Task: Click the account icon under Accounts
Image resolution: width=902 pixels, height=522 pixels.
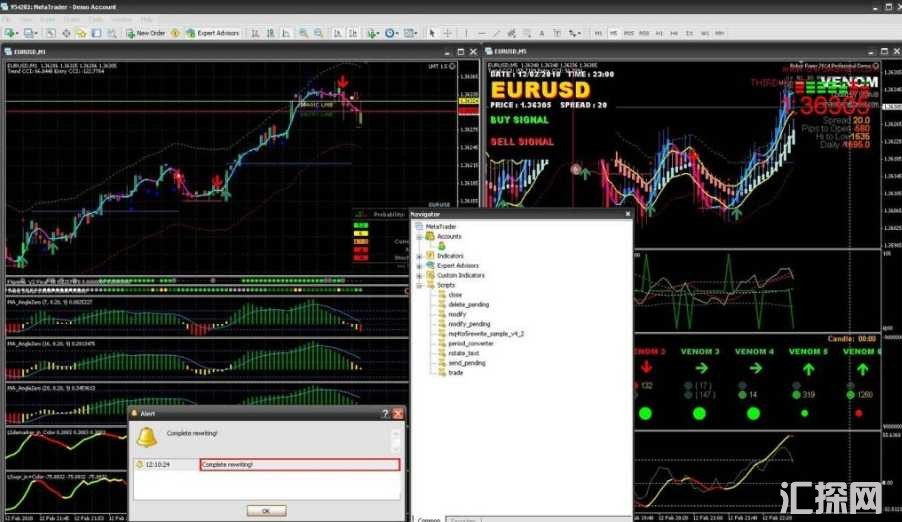Action: point(440,246)
